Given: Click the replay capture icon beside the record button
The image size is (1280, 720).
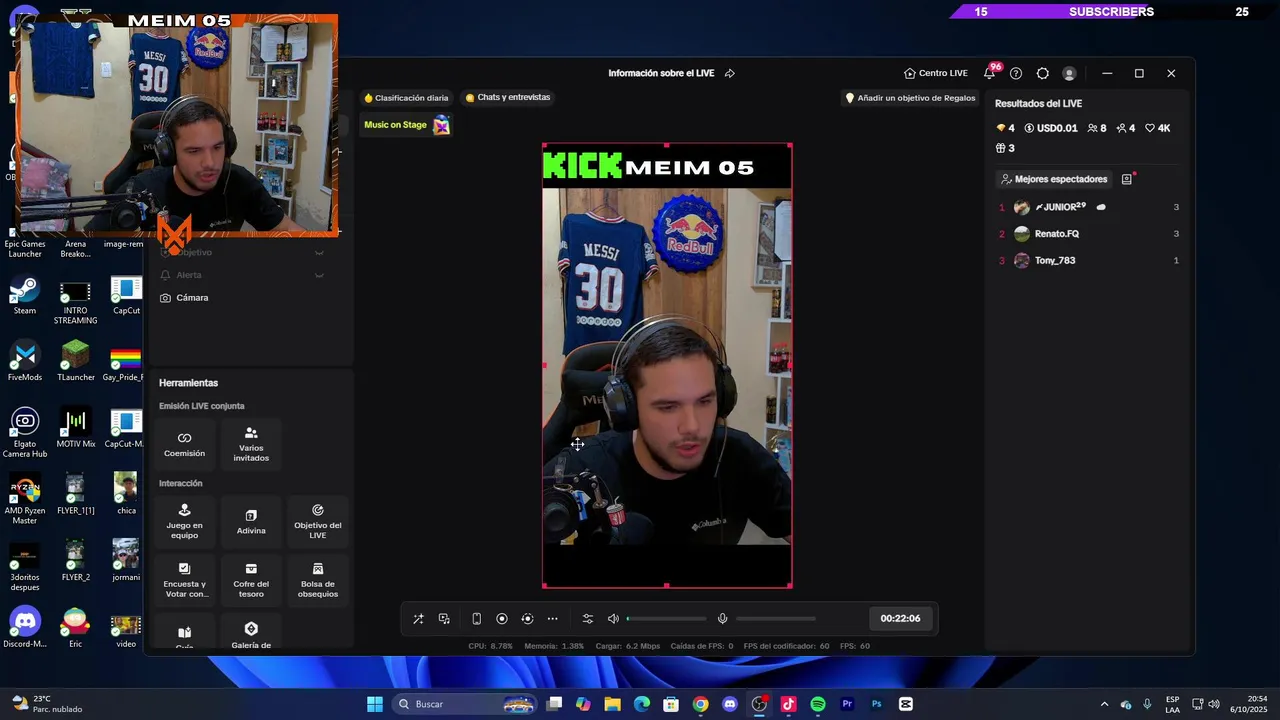Looking at the screenshot, I should [527, 619].
